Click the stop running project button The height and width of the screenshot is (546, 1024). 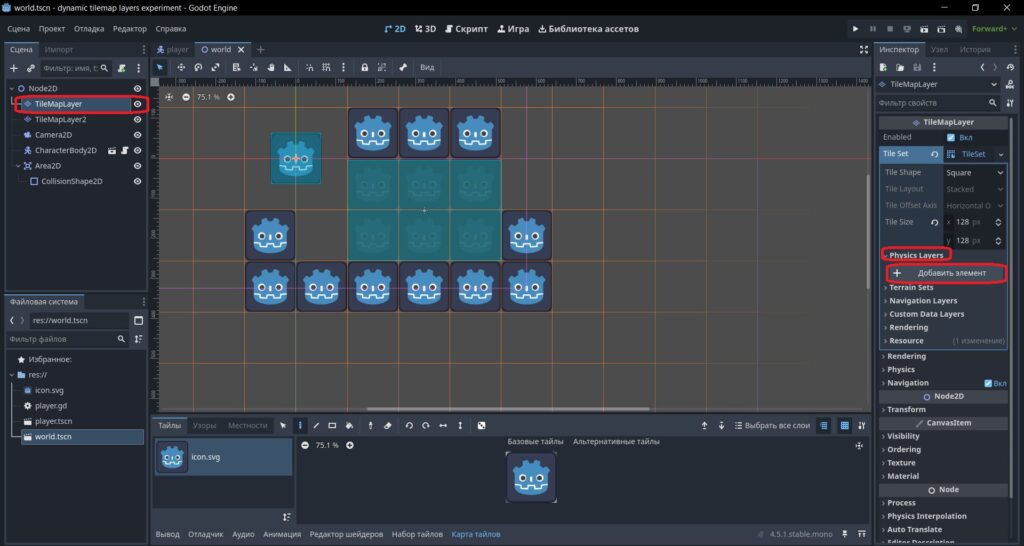tap(889, 29)
